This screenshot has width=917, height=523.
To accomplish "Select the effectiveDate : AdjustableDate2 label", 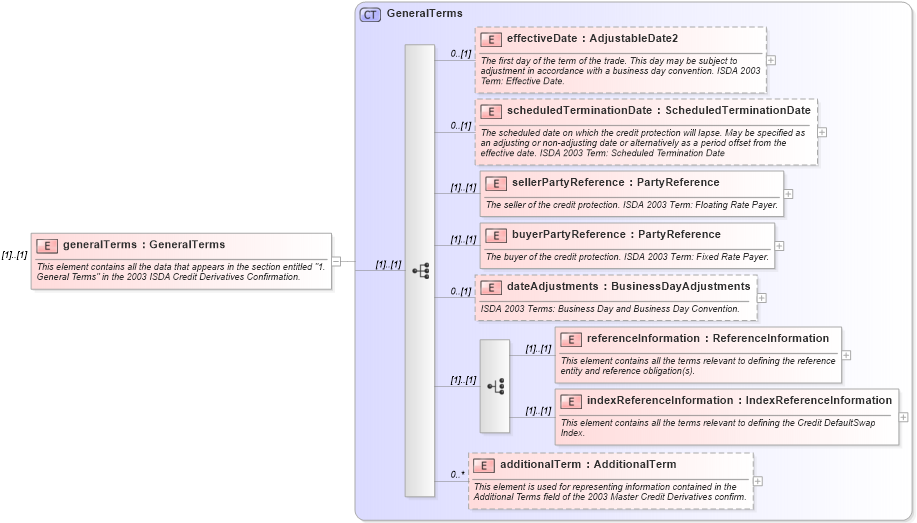I will (592, 39).
